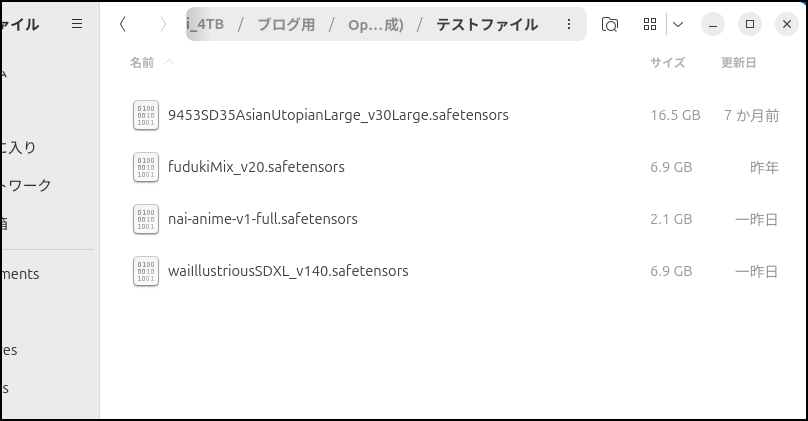Sort files by the 名前 column

click(142, 62)
